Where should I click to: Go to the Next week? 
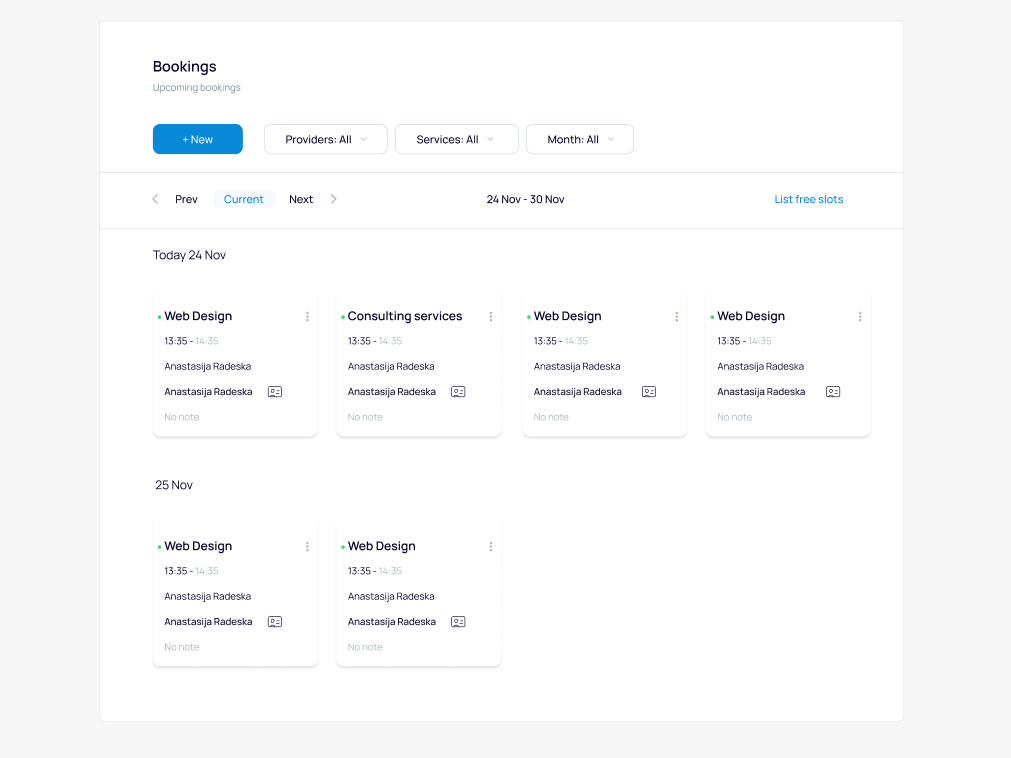click(301, 199)
